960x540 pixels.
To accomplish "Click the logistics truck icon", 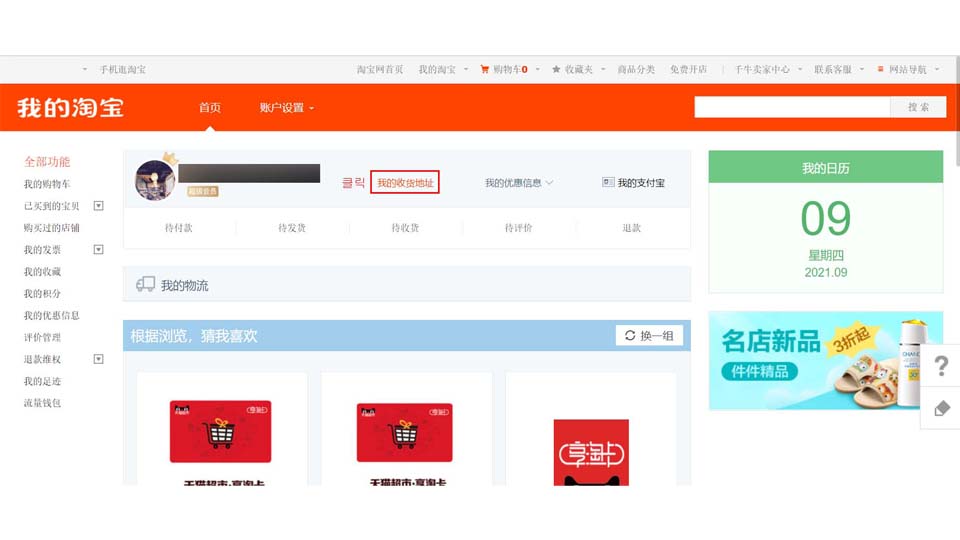I will coord(145,284).
